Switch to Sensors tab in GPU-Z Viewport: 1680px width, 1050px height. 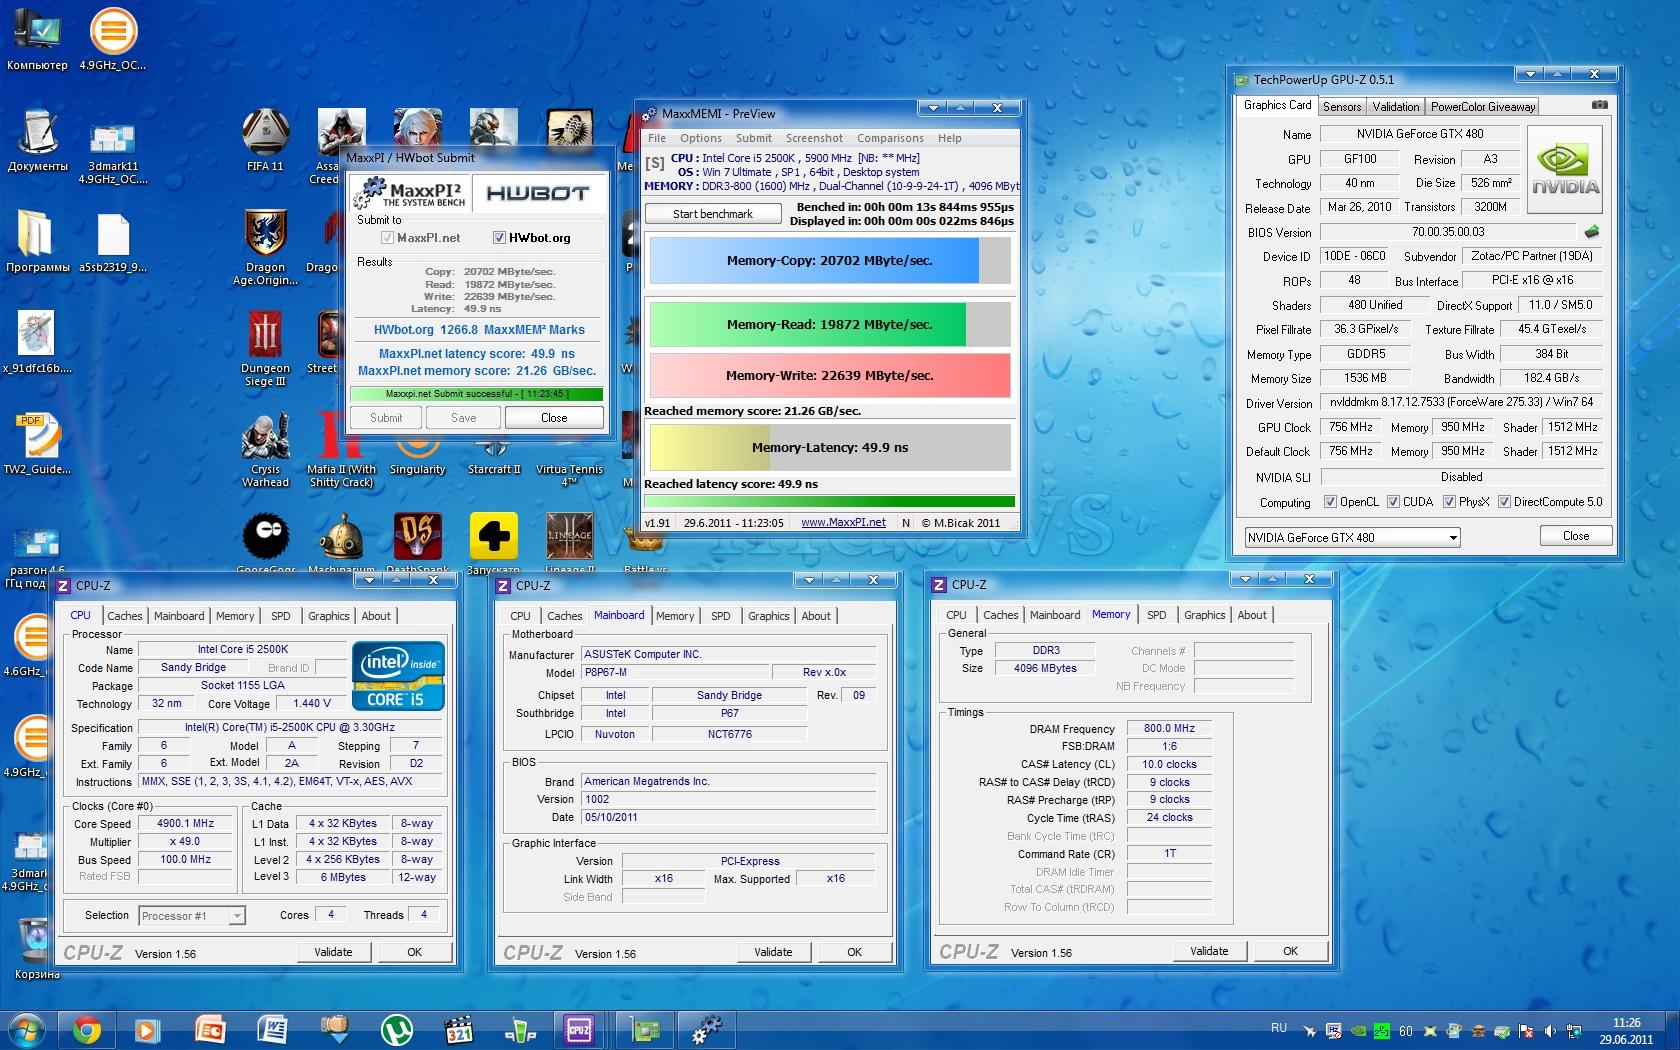point(1342,107)
